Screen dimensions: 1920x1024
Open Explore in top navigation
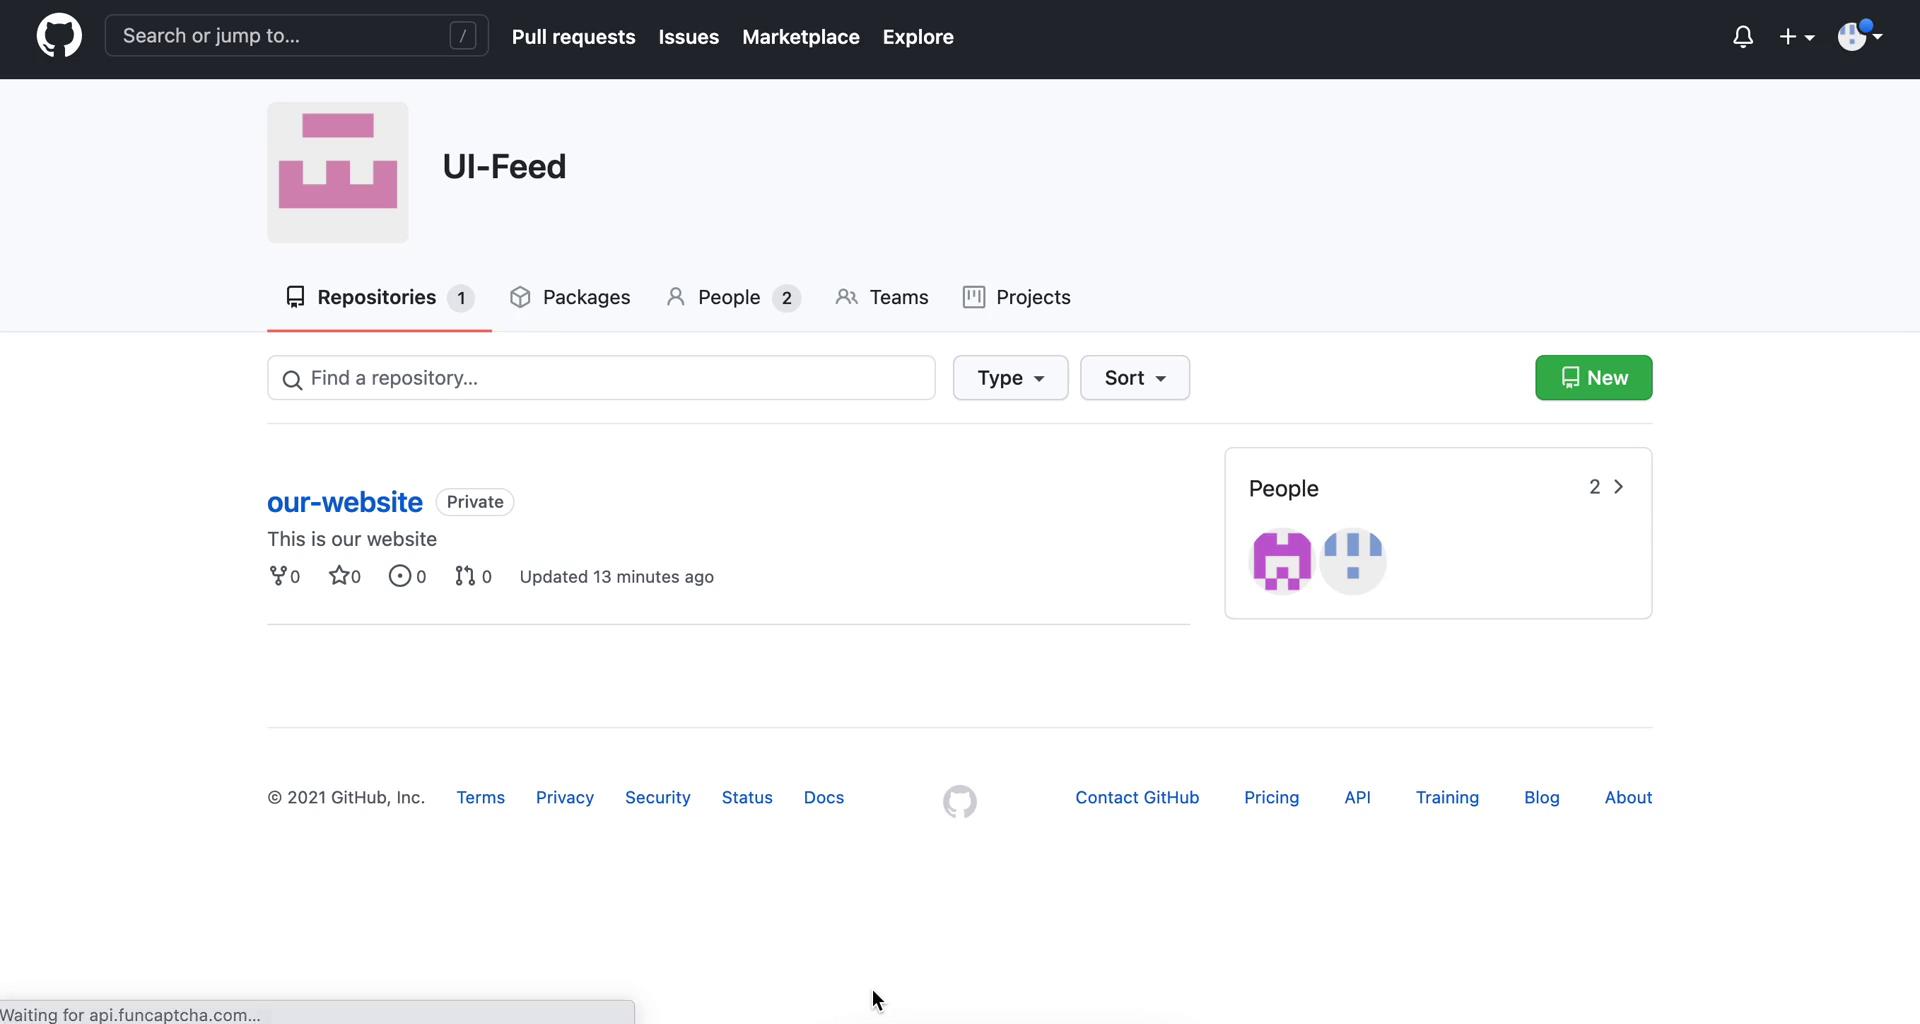(918, 37)
